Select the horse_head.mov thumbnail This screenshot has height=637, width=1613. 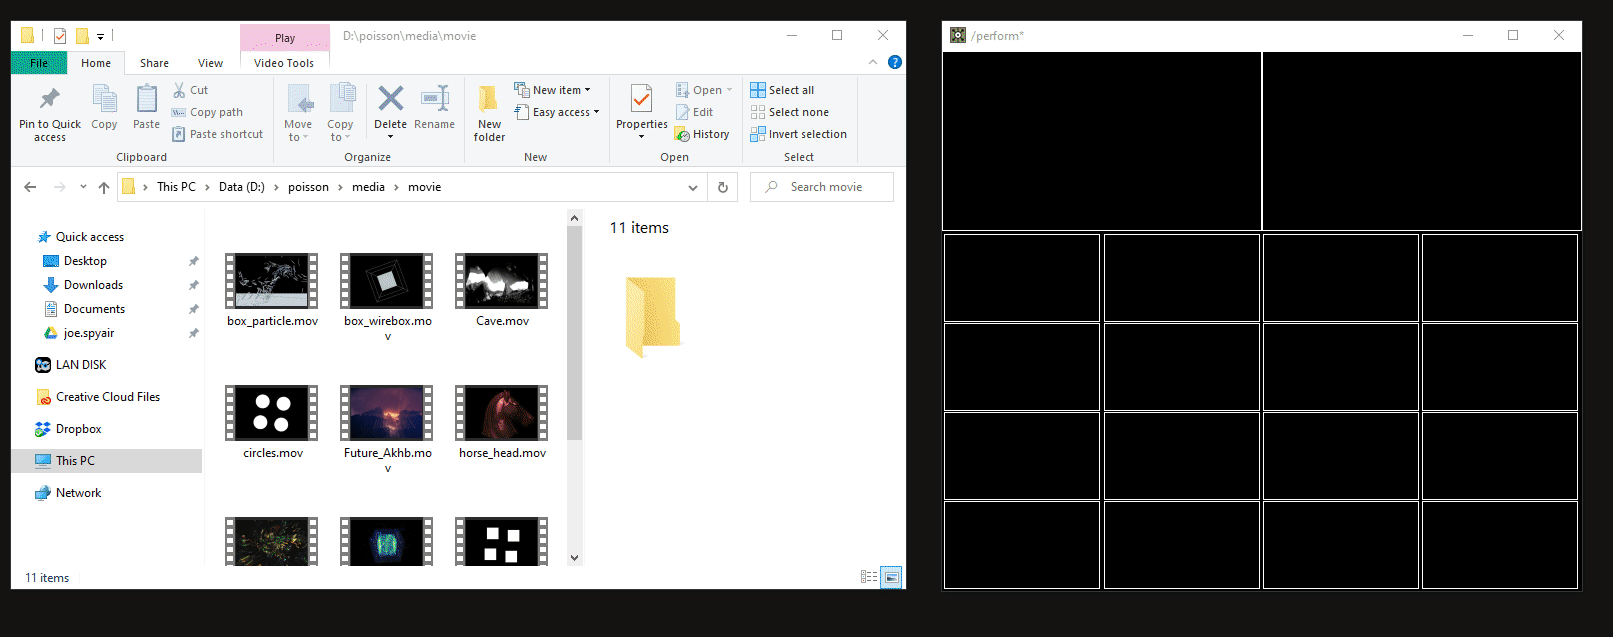(x=502, y=413)
